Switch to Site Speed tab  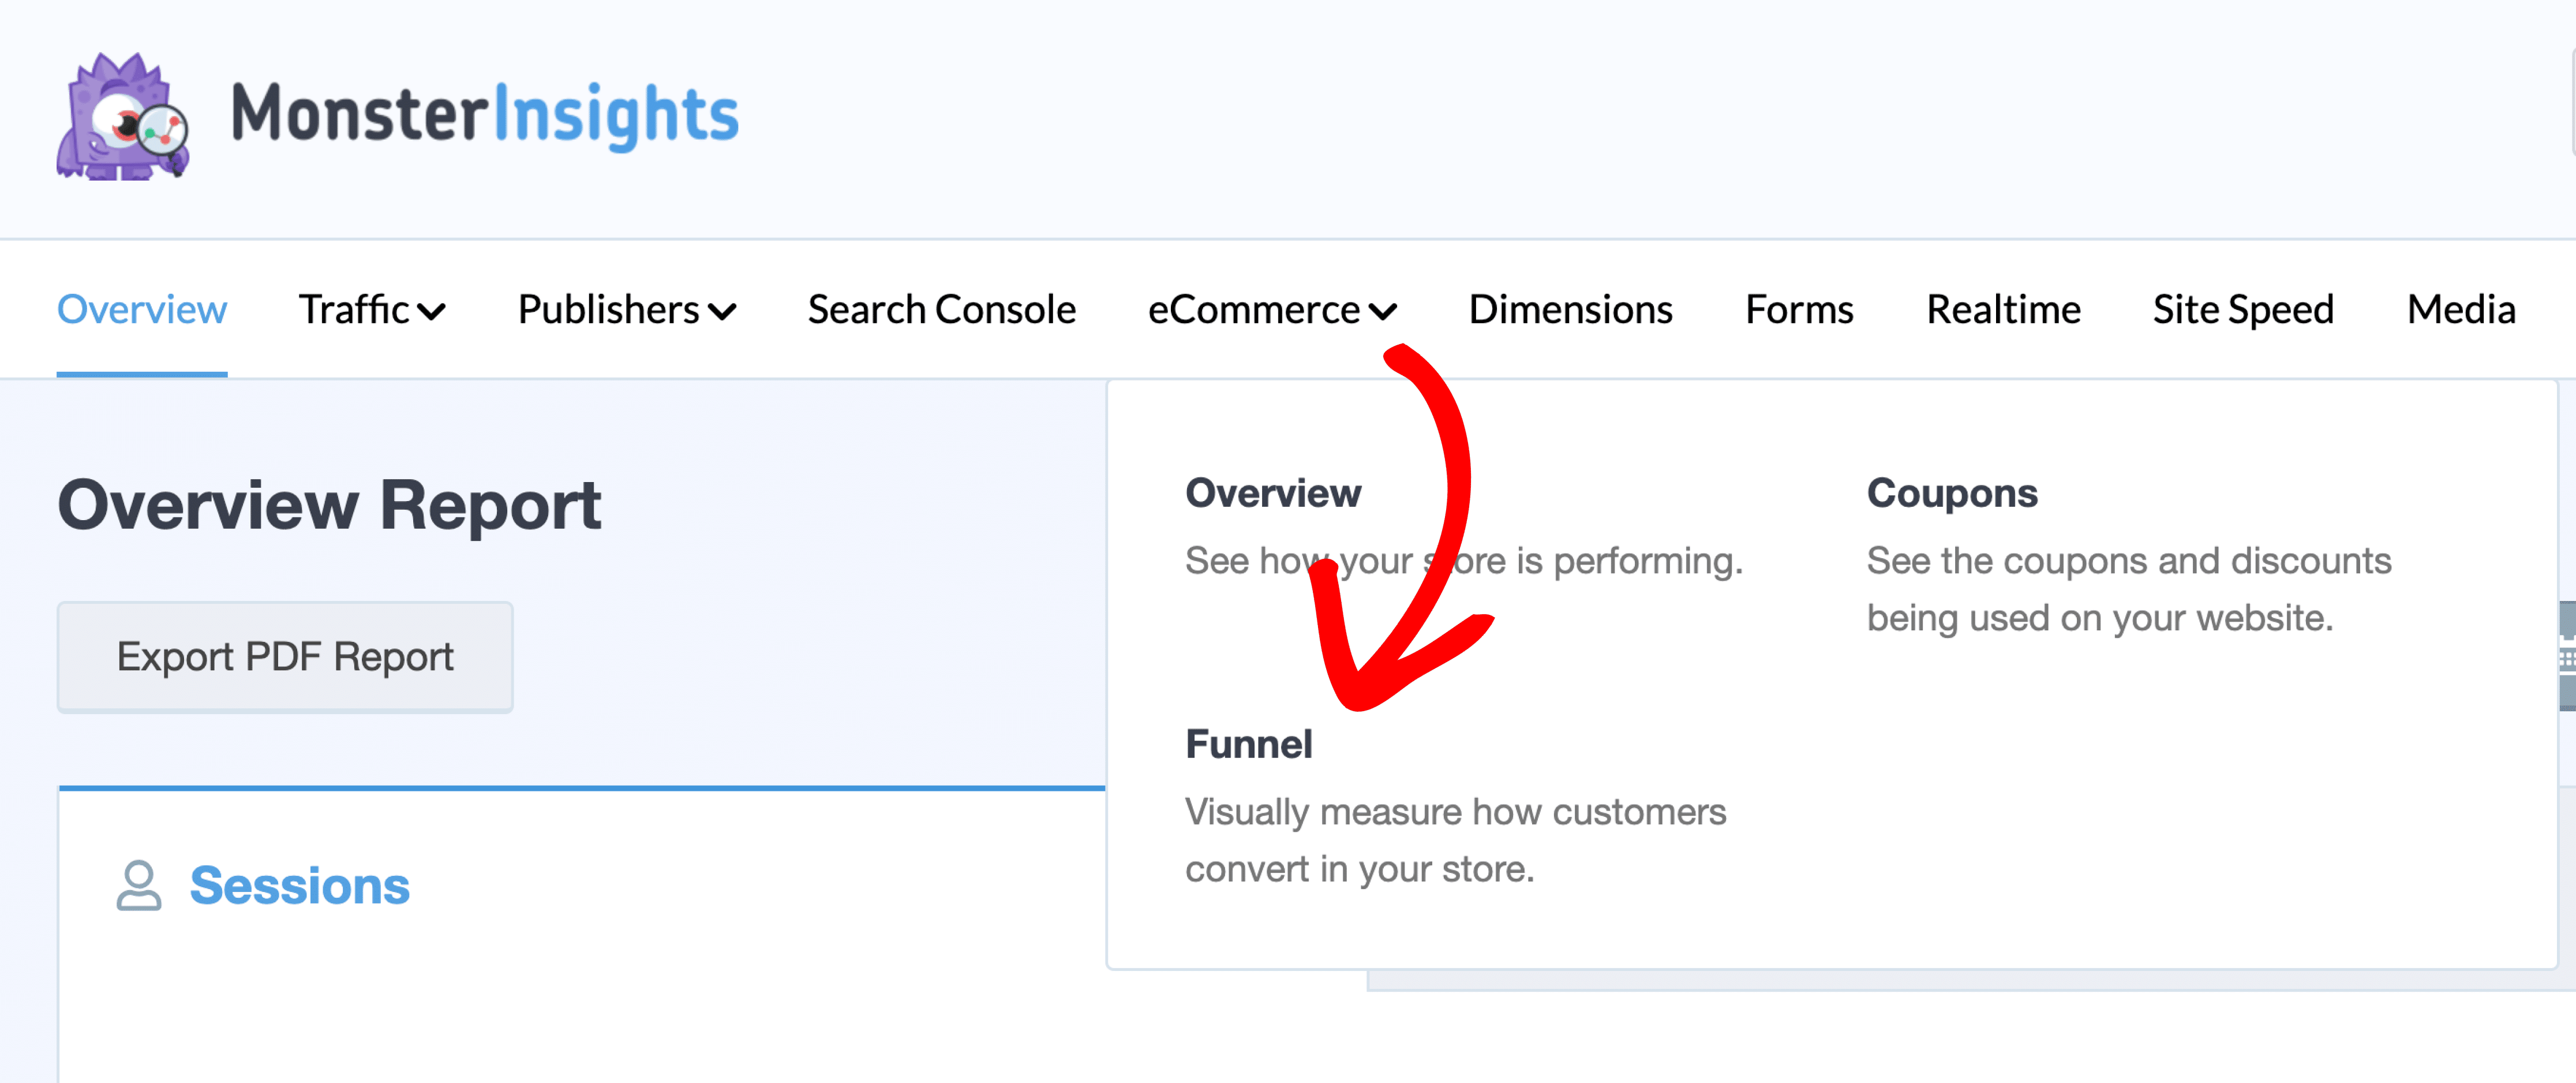[2242, 310]
